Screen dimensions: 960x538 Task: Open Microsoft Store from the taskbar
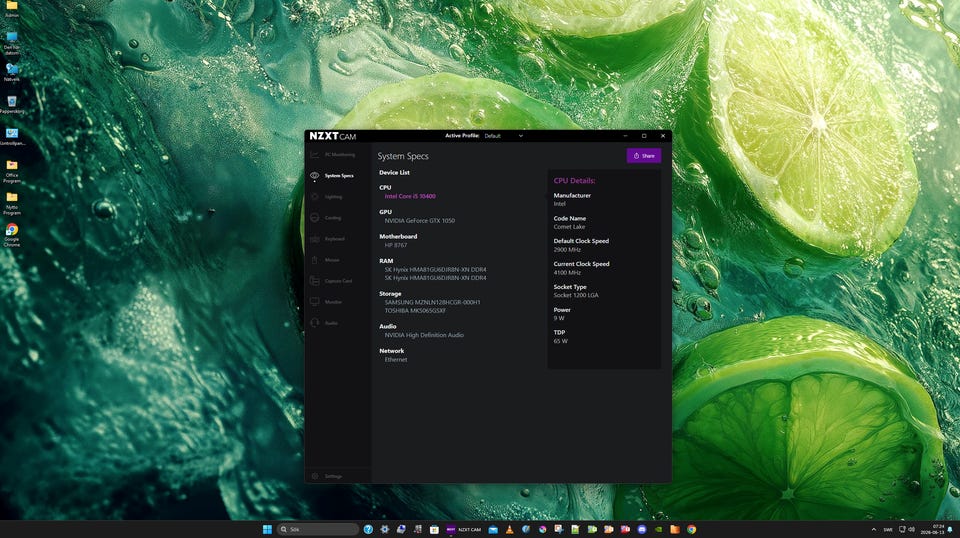(434, 529)
